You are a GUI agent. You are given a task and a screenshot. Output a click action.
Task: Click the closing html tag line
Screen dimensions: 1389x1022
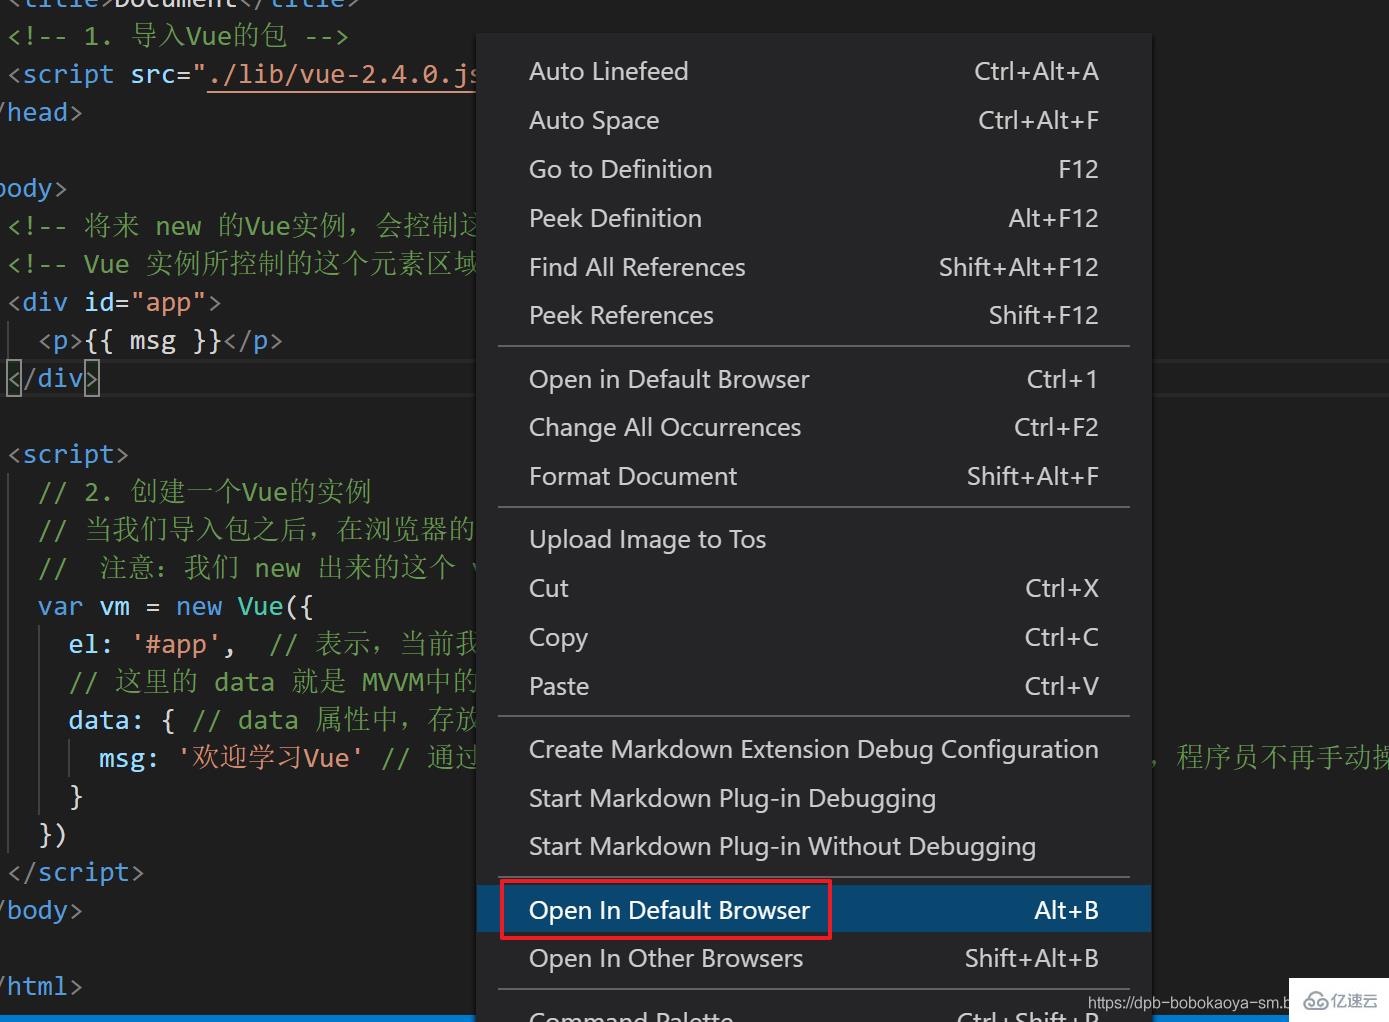[x=41, y=986]
